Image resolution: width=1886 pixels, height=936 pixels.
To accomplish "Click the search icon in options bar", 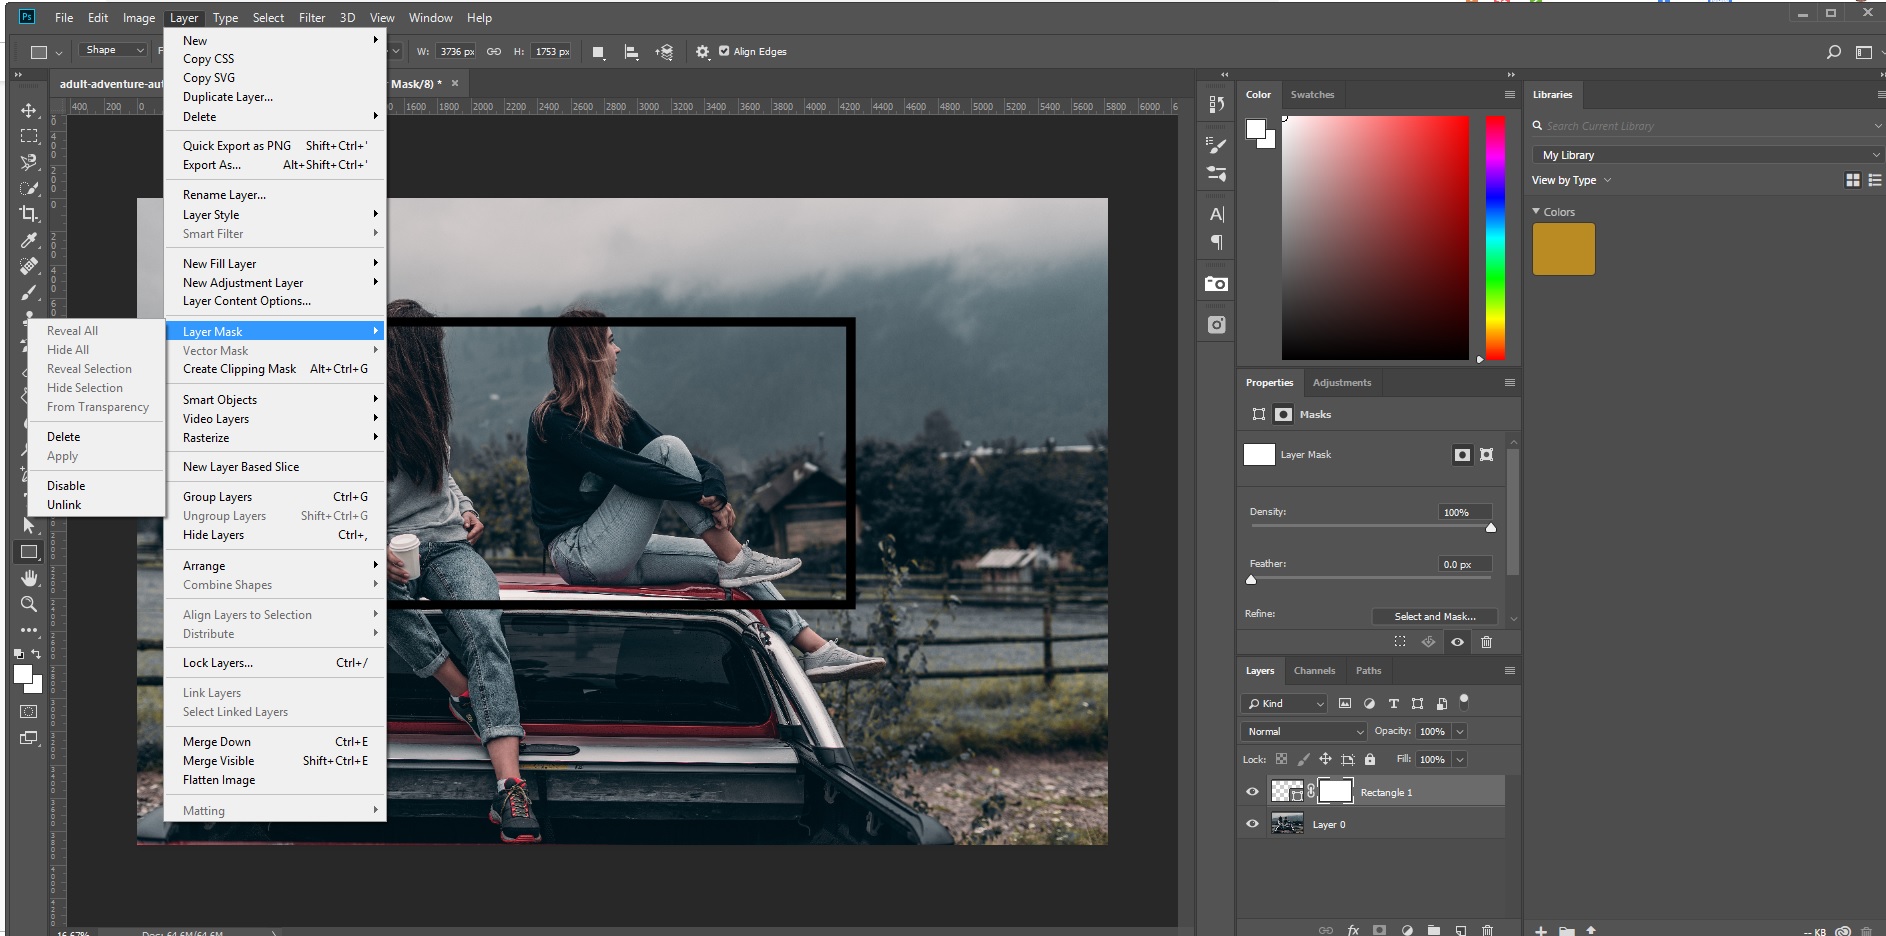I will click(1833, 52).
